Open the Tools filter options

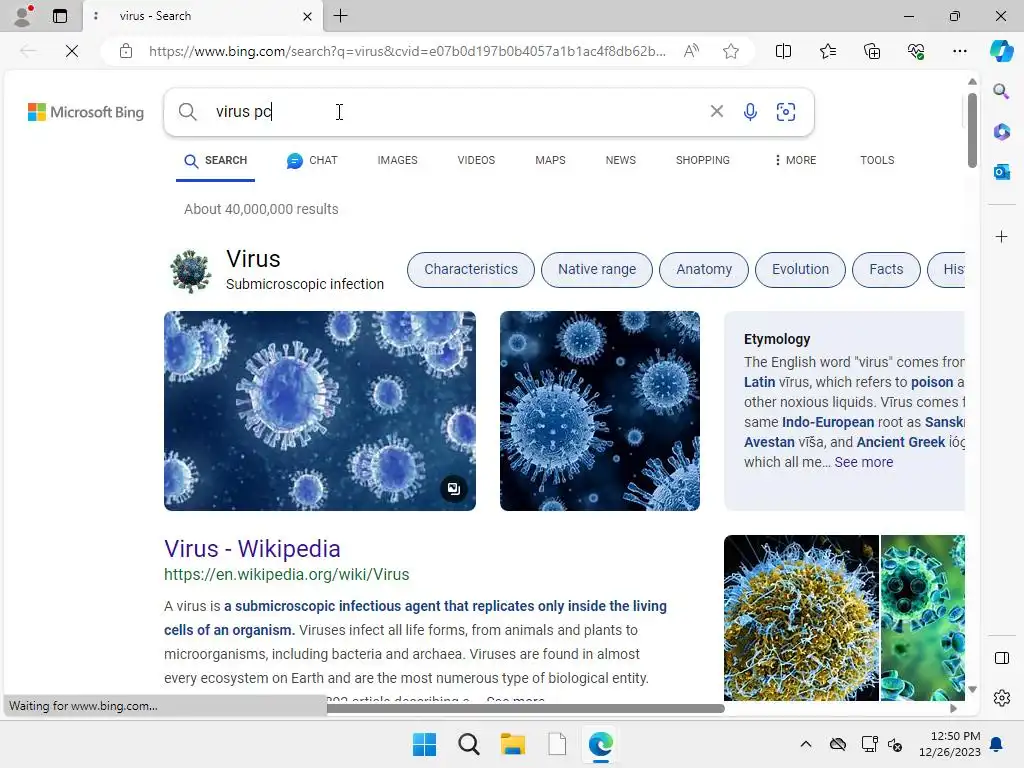[x=877, y=160]
